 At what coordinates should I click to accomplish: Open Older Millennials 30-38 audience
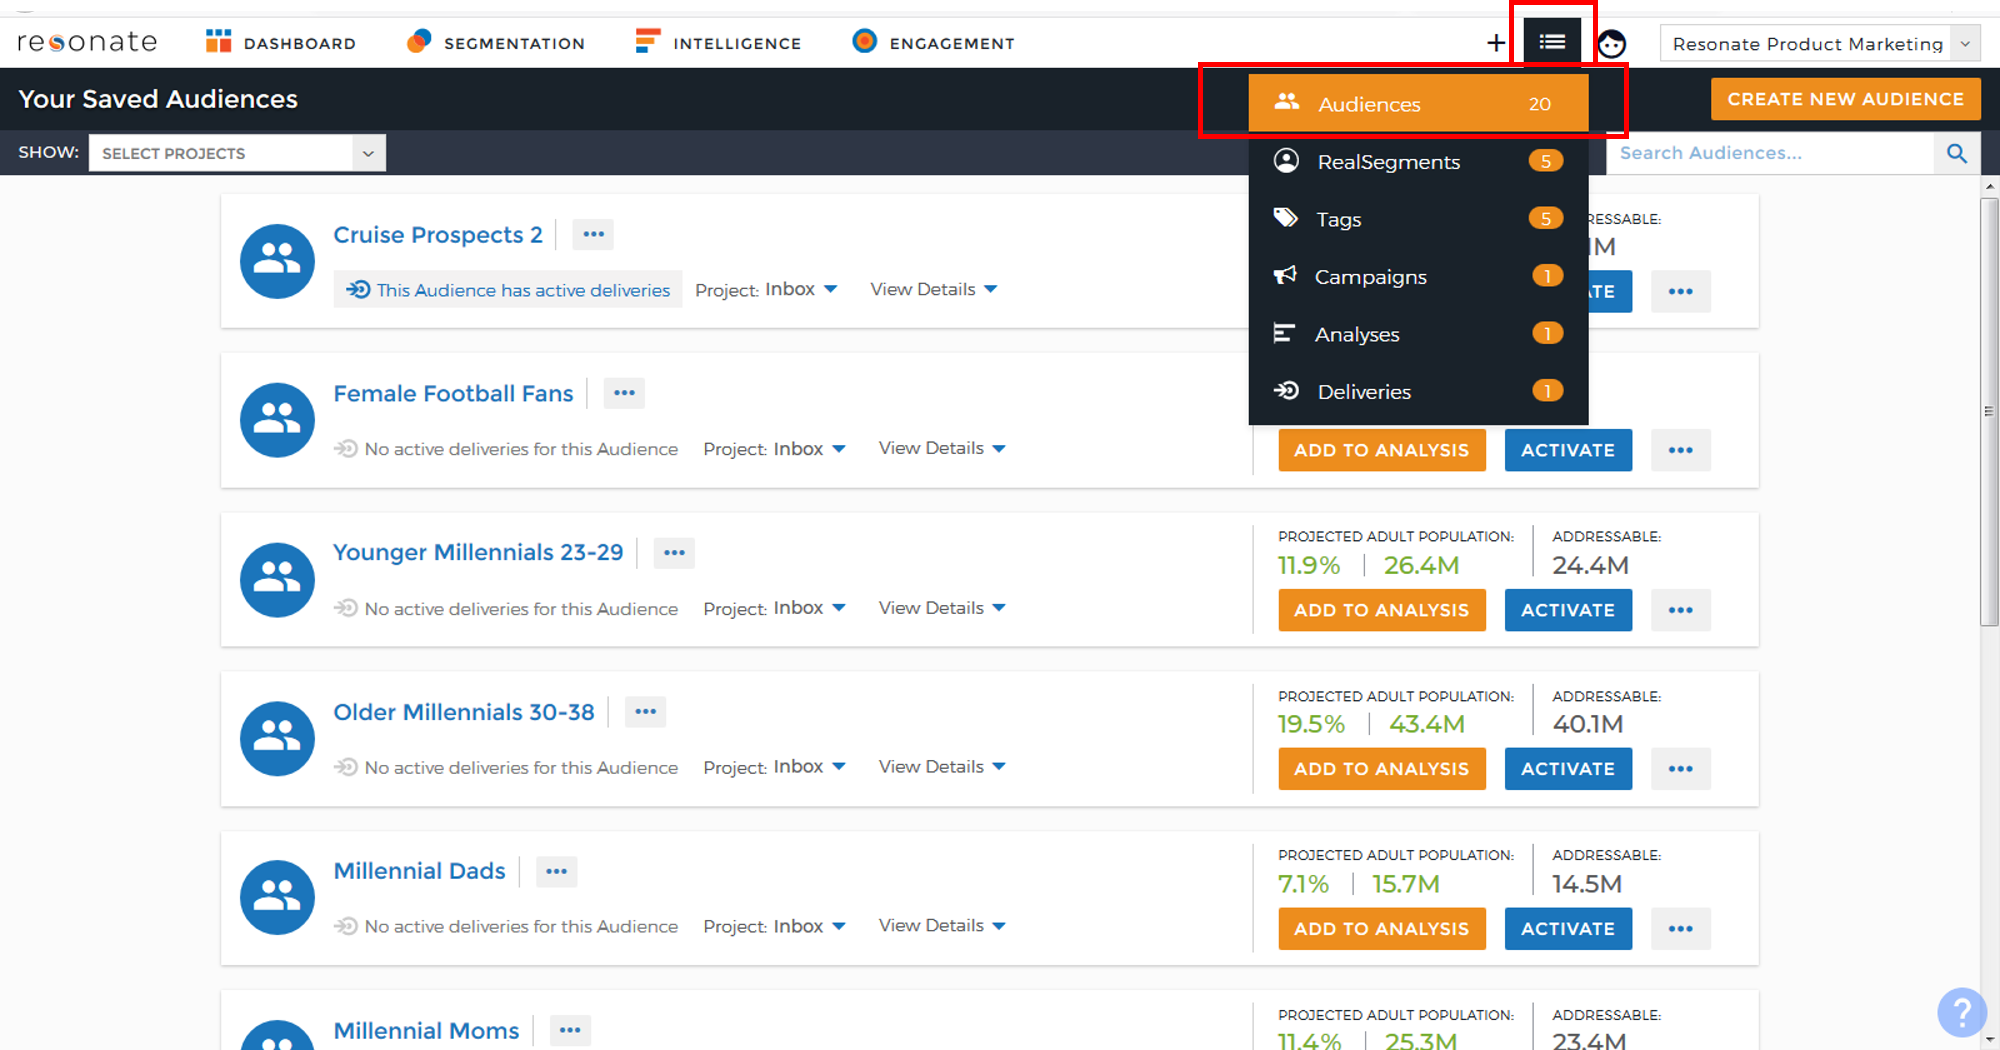click(464, 712)
